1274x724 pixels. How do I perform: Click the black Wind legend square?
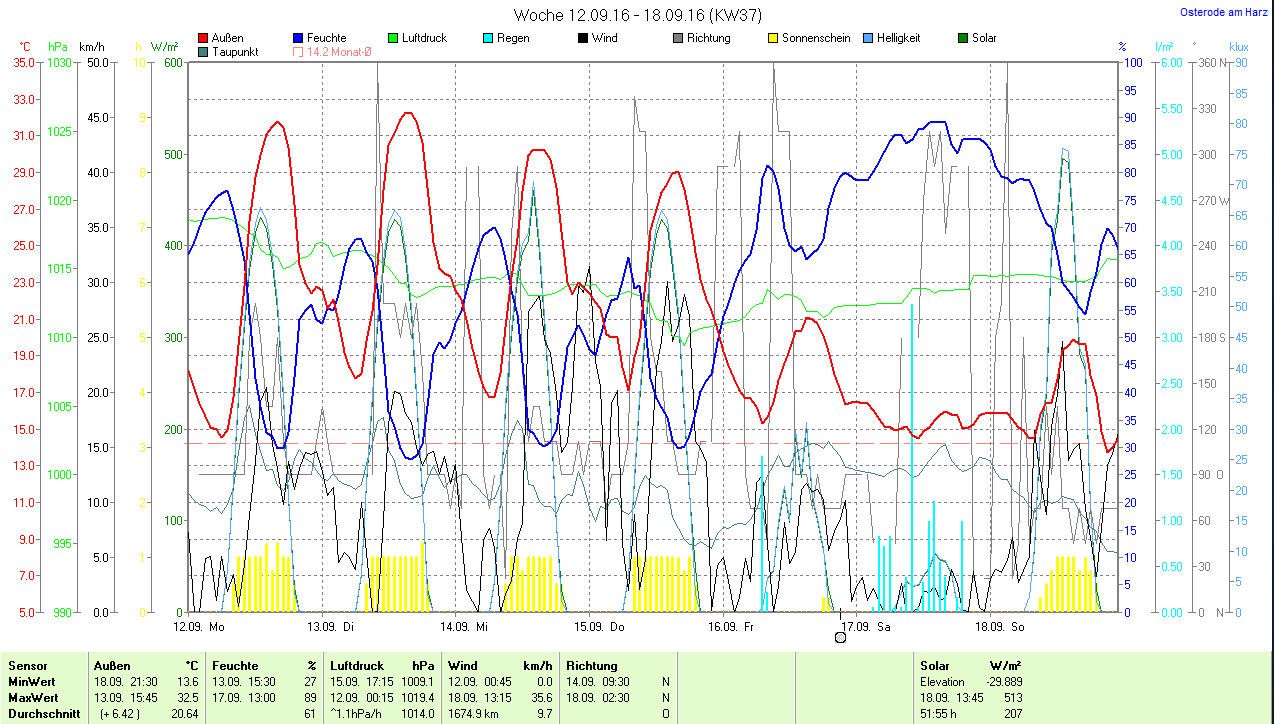(582, 39)
